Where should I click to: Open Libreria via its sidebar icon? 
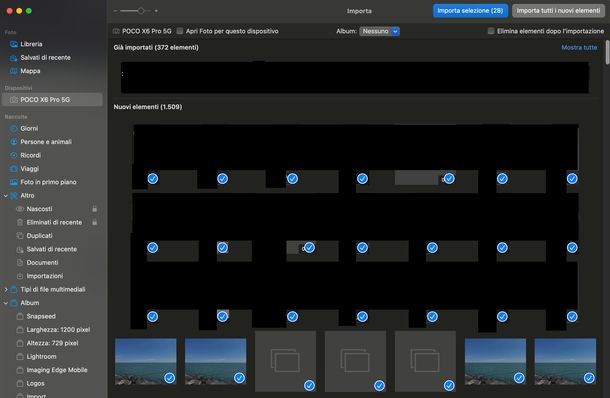point(14,44)
